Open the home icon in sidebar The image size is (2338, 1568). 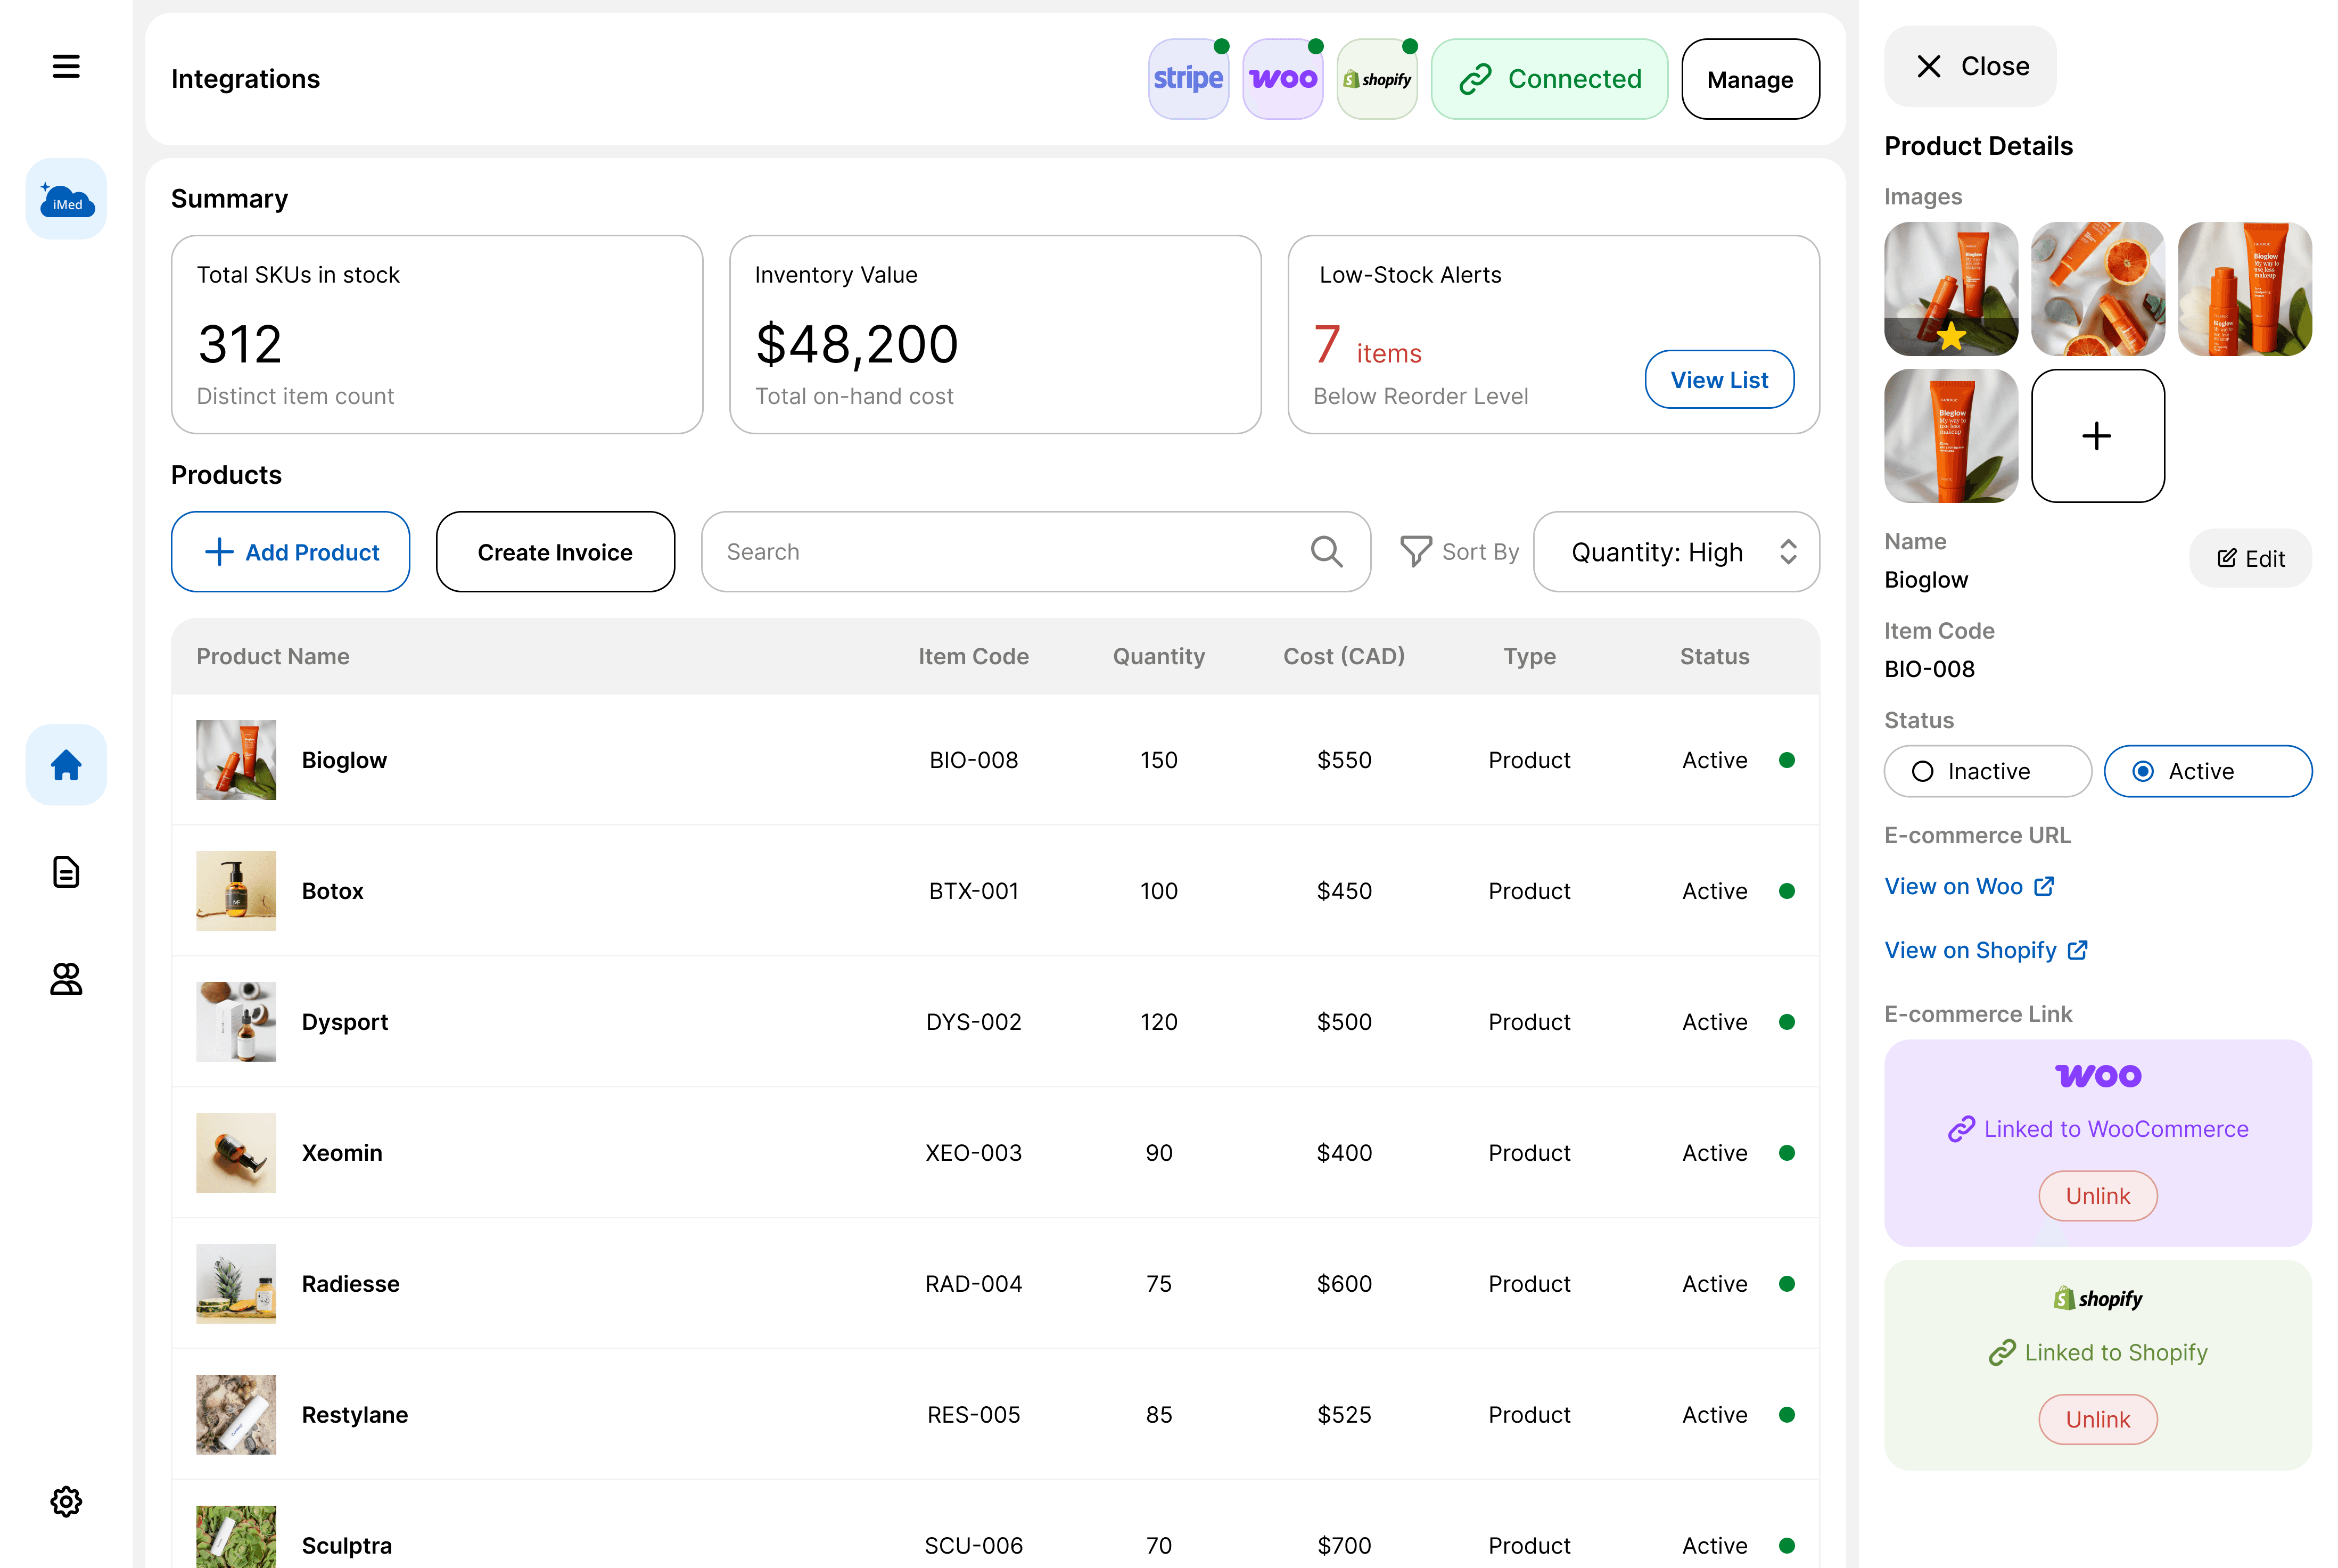tap(66, 765)
